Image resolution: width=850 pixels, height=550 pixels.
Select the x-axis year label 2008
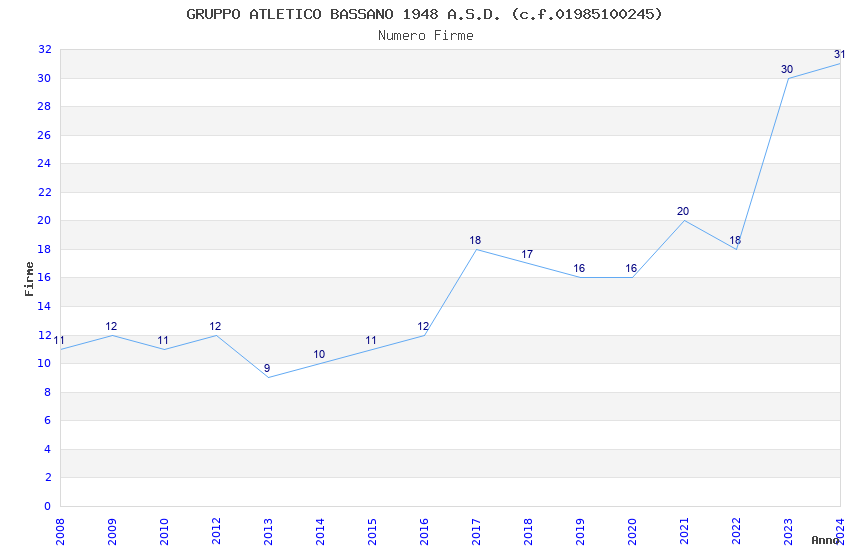(60, 531)
